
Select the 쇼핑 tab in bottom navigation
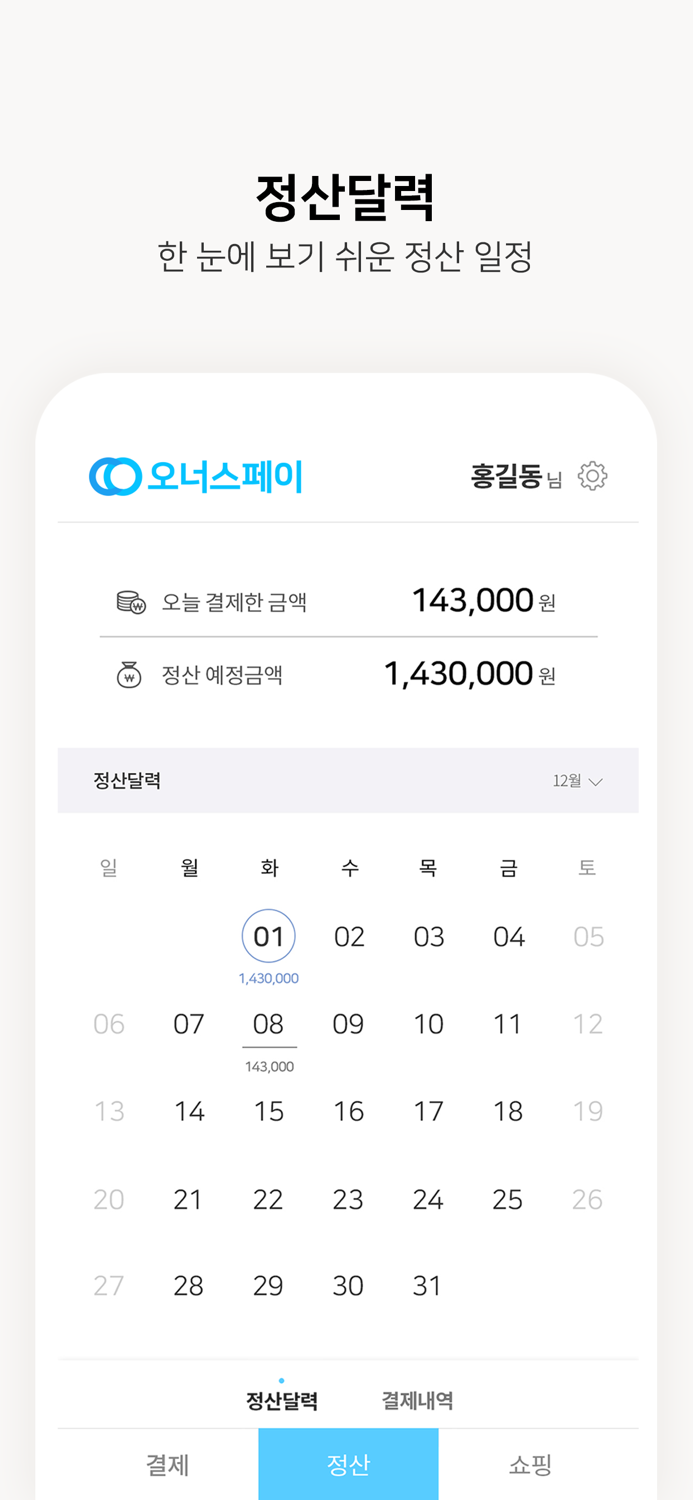click(x=528, y=1463)
